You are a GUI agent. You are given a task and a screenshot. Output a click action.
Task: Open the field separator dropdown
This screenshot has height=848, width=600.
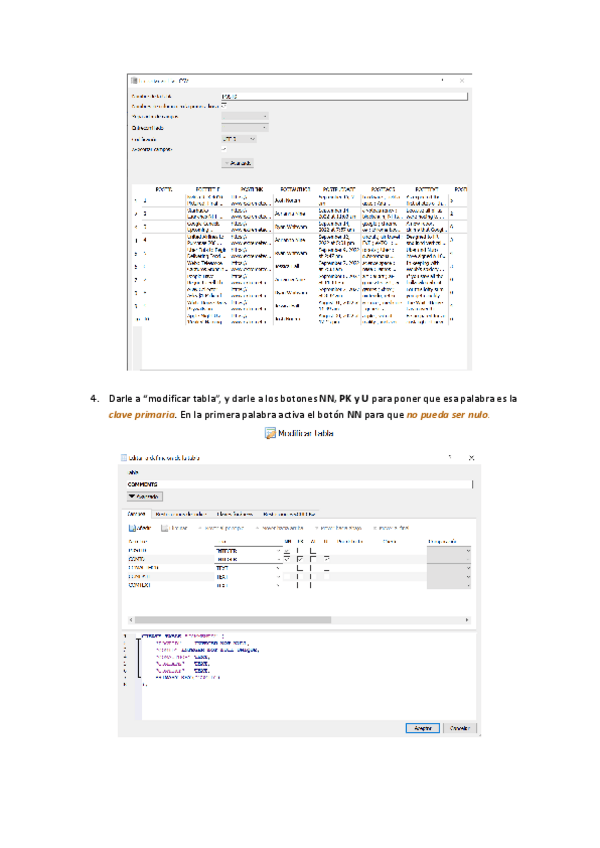click(x=244, y=116)
